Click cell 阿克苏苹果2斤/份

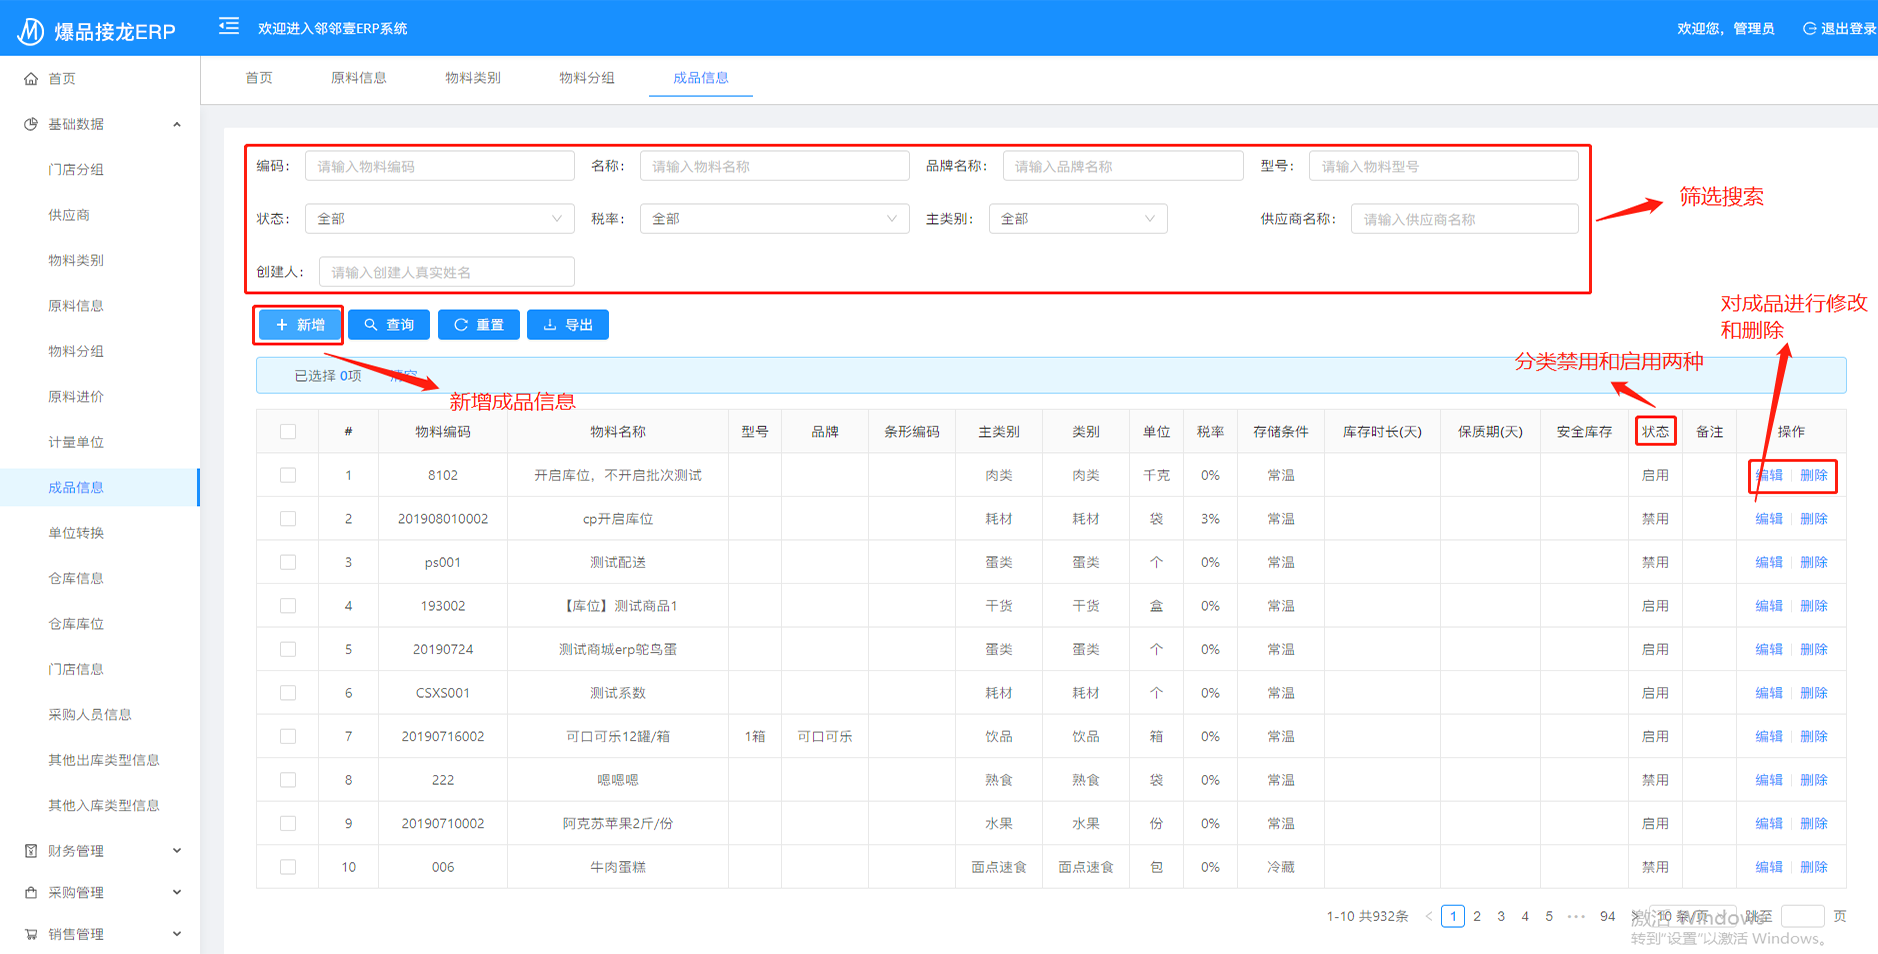(x=618, y=823)
